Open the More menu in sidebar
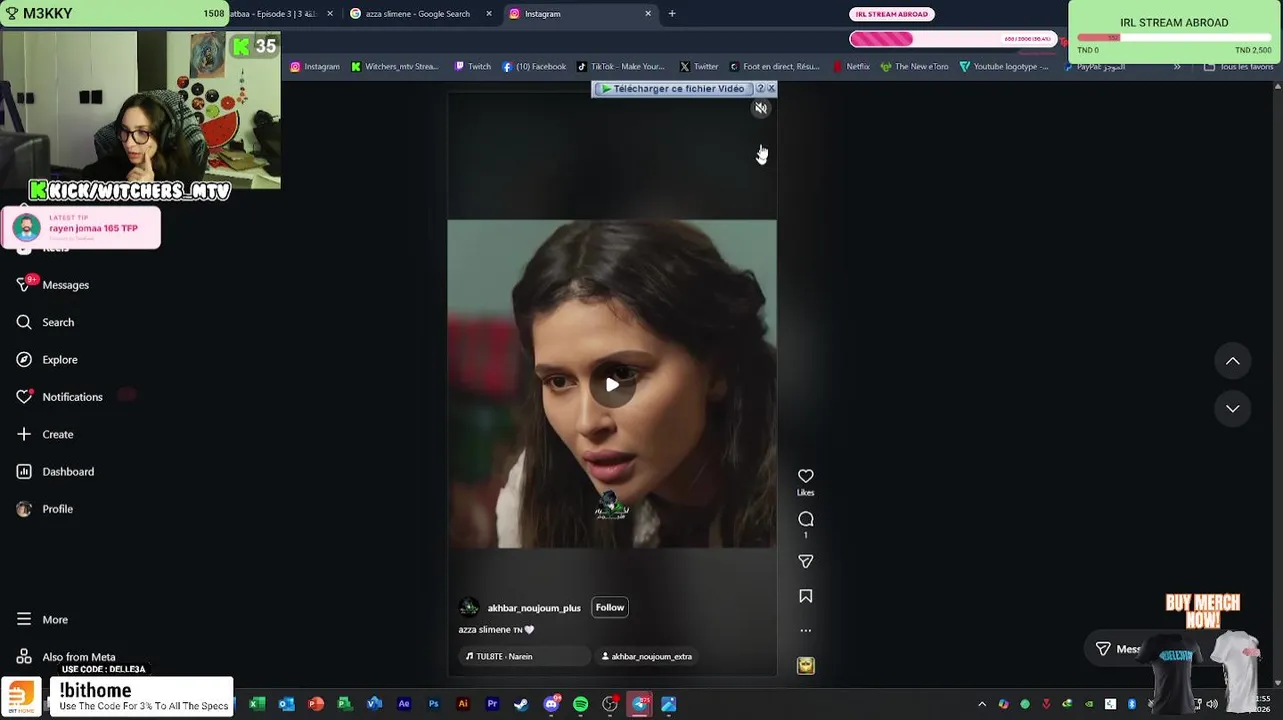This screenshot has width=1283, height=720. pos(42,620)
